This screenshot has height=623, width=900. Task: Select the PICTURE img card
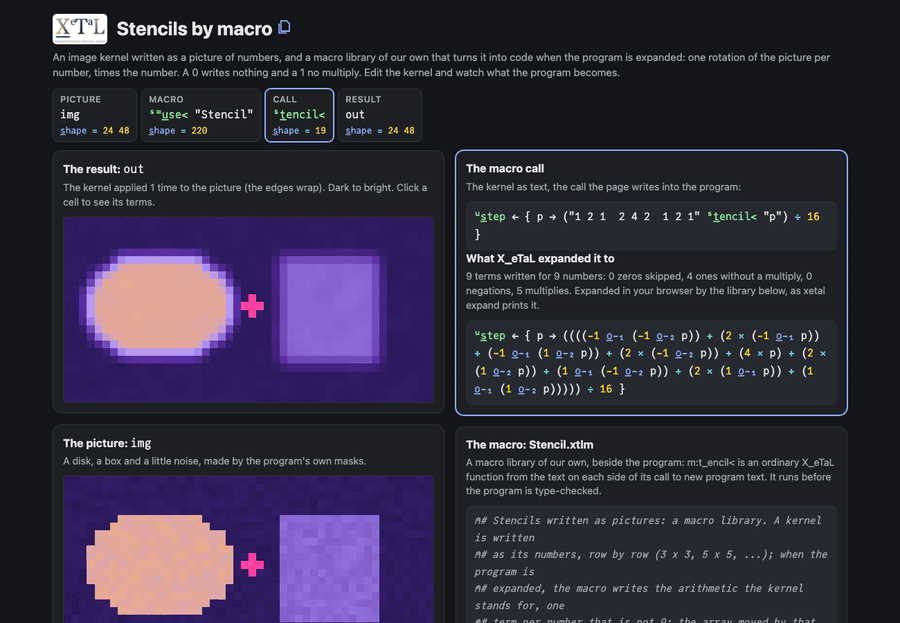[95, 115]
